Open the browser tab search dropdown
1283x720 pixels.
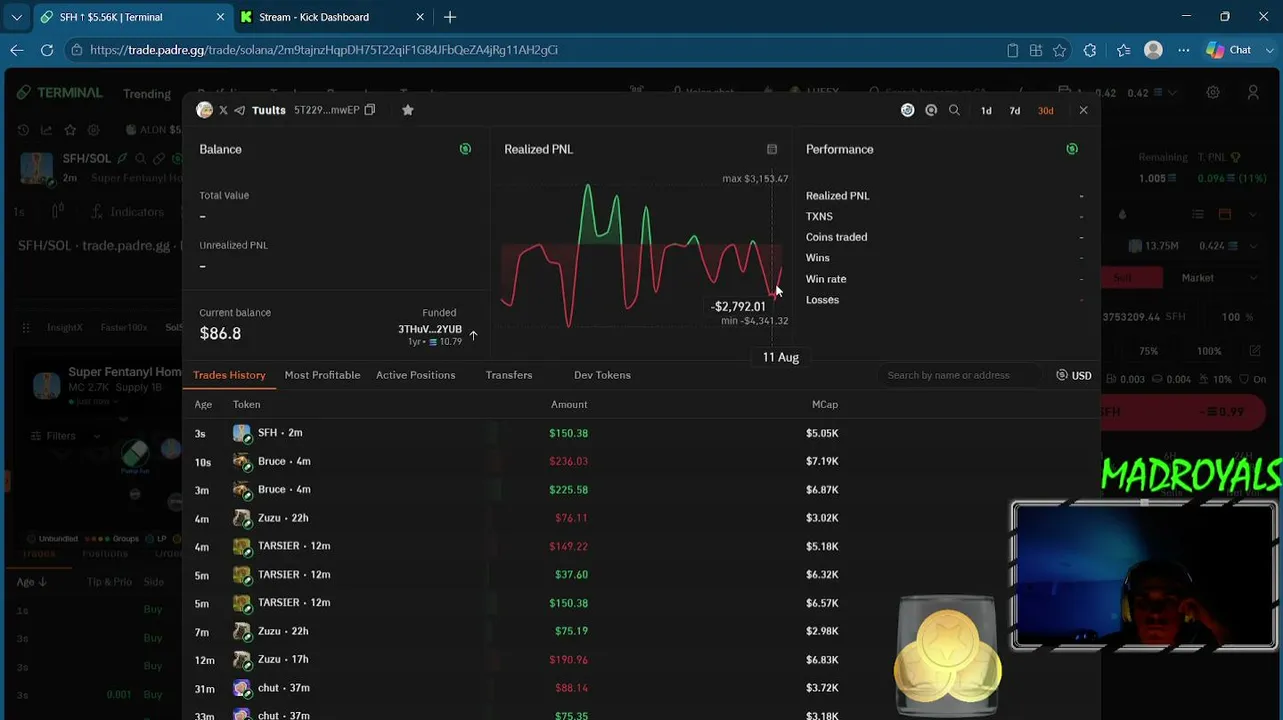pyautogui.click(x=16, y=17)
